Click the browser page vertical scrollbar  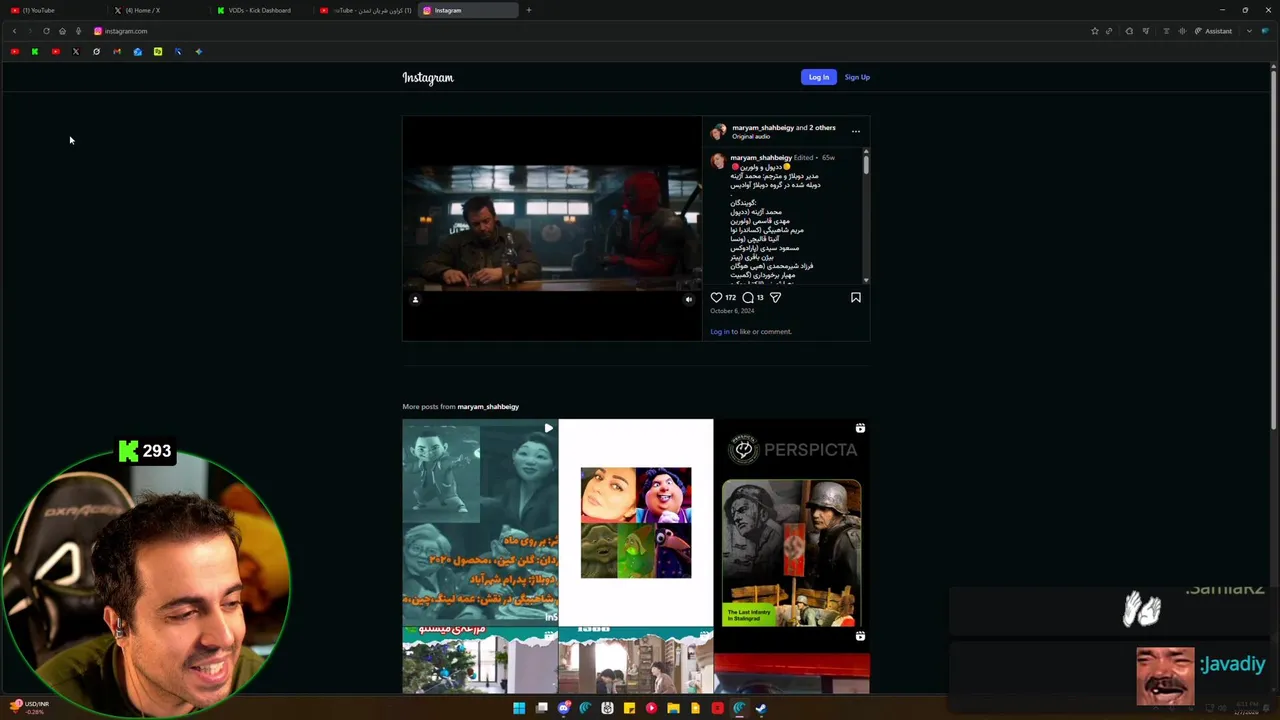(x=1274, y=250)
